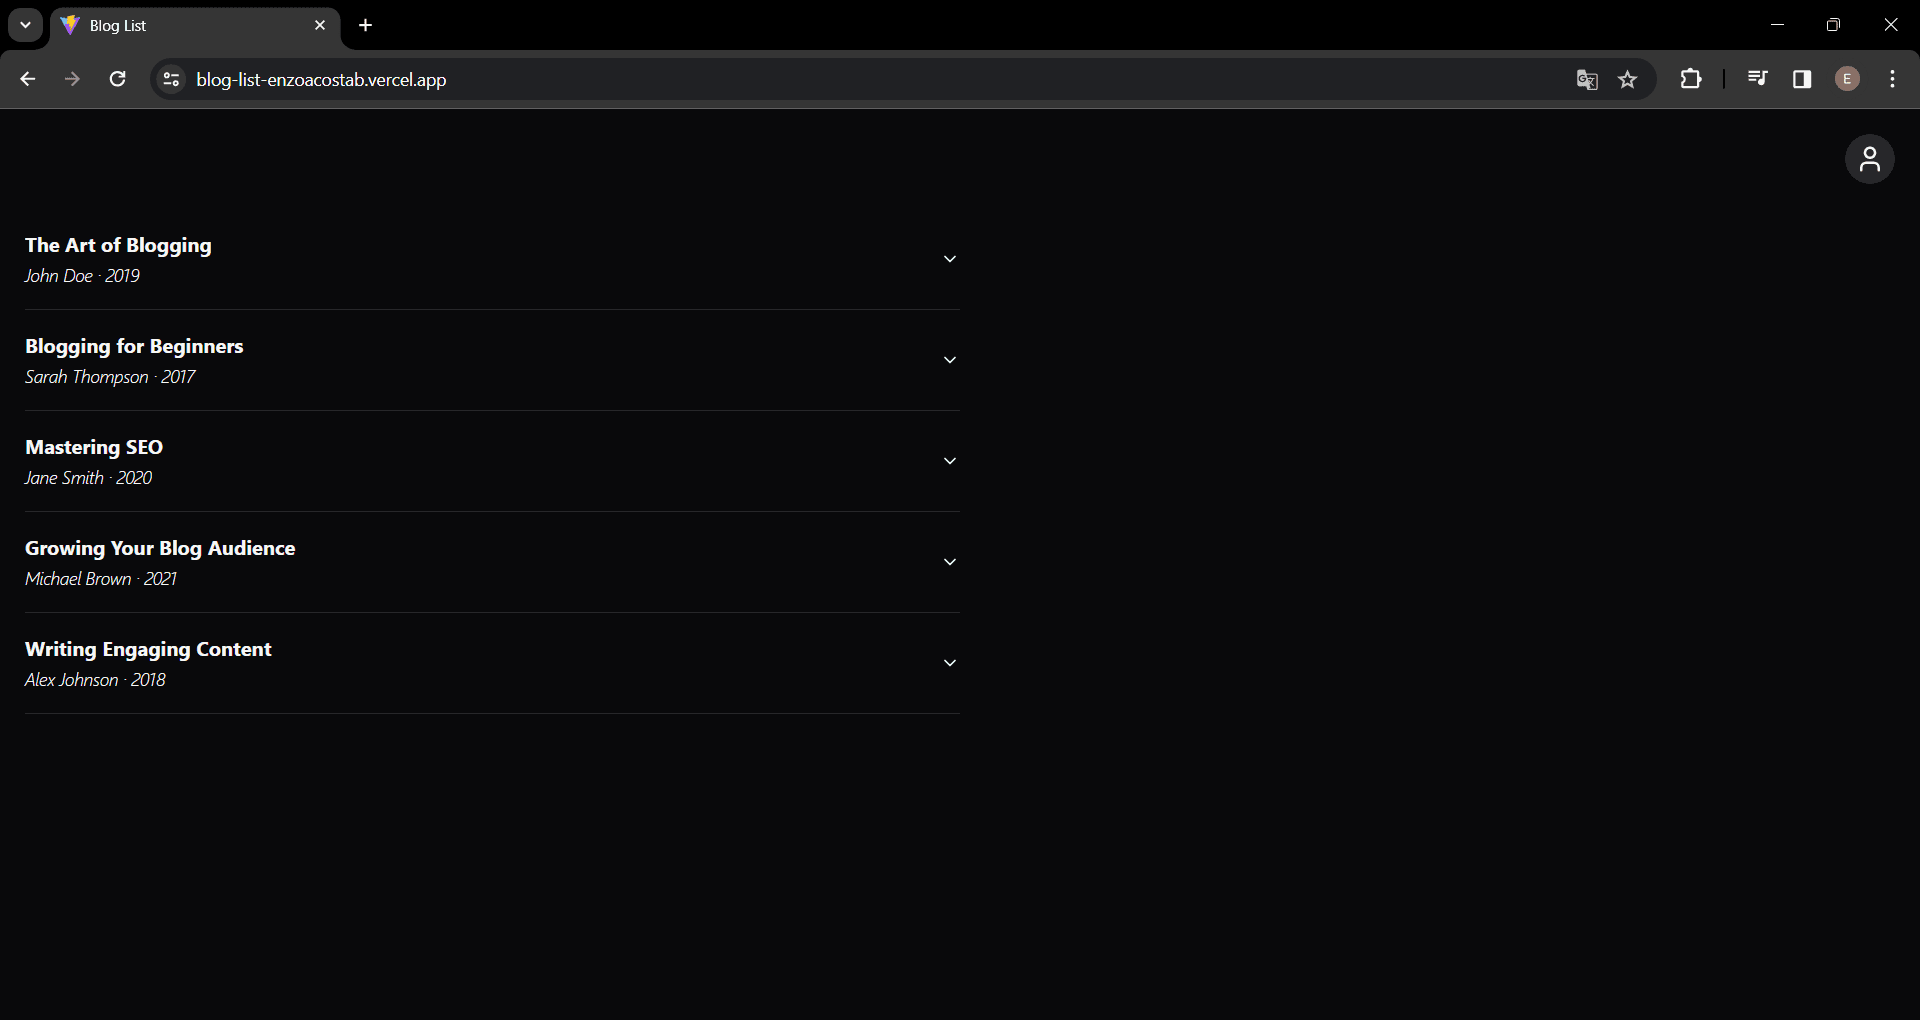Screen dimensions: 1920x1020
Task: Bookmark this page with the star icon
Action: point(1628,80)
